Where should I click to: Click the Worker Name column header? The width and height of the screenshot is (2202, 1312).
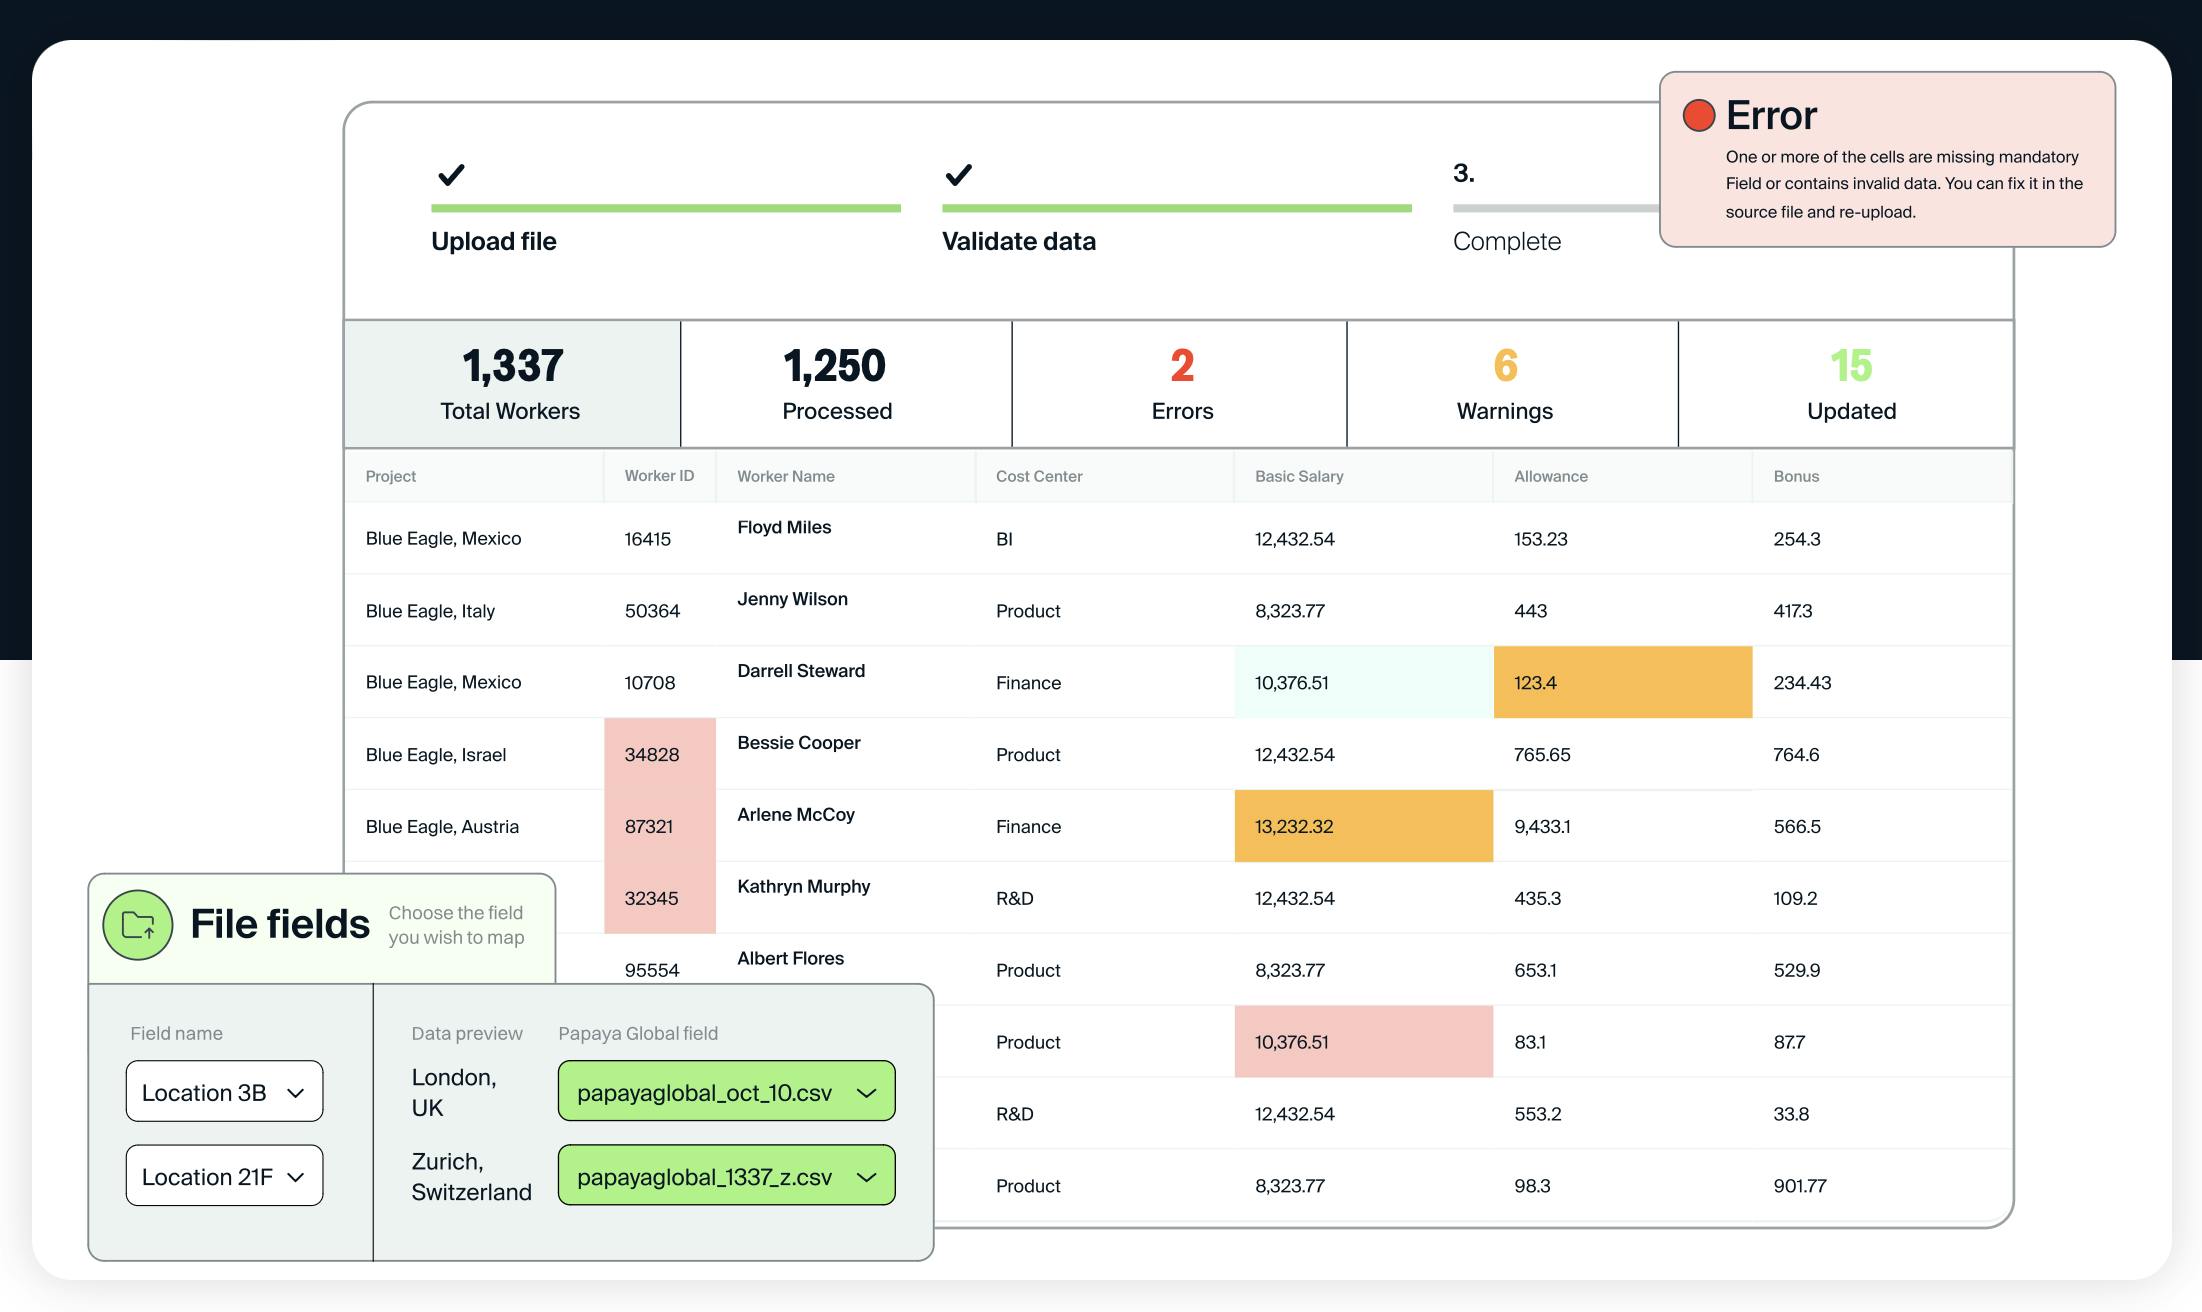click(x=786, y=477)
